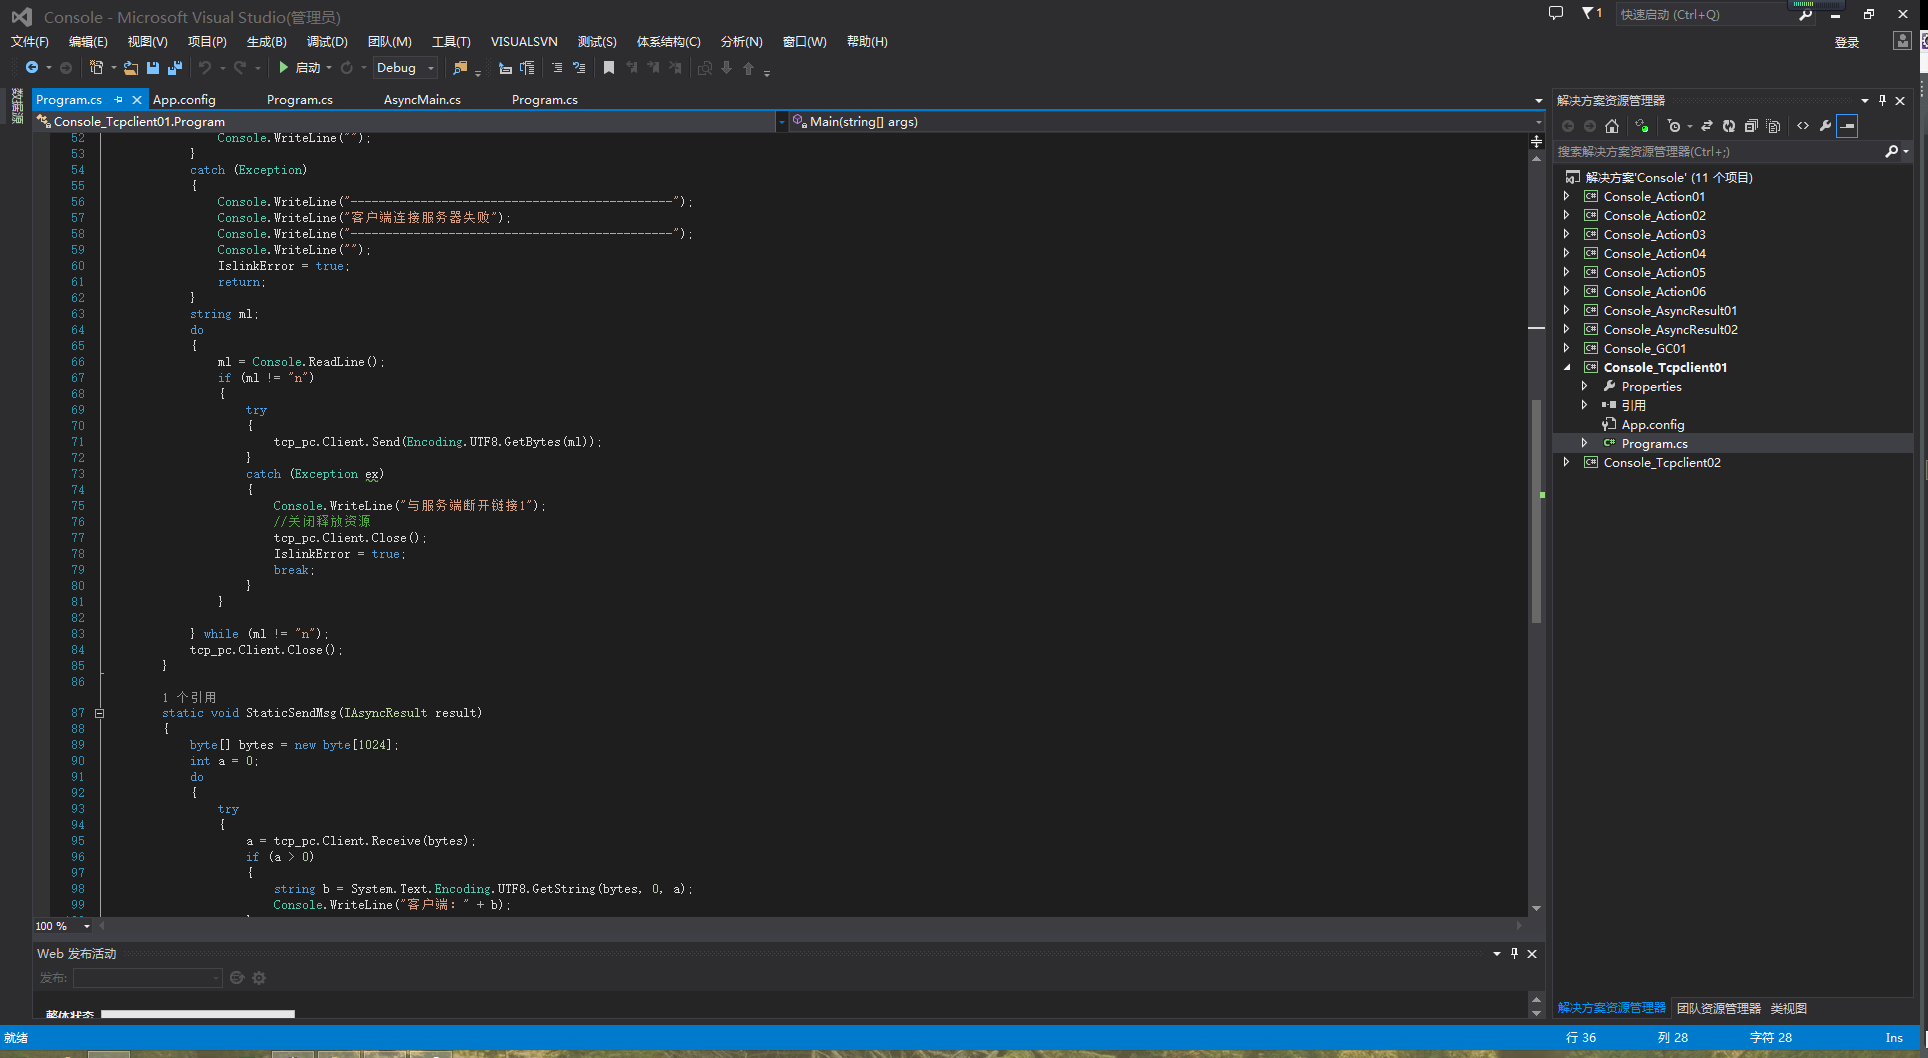Click the green Start debugging button
This screenshot has height=1058, width=1928.
284,68
